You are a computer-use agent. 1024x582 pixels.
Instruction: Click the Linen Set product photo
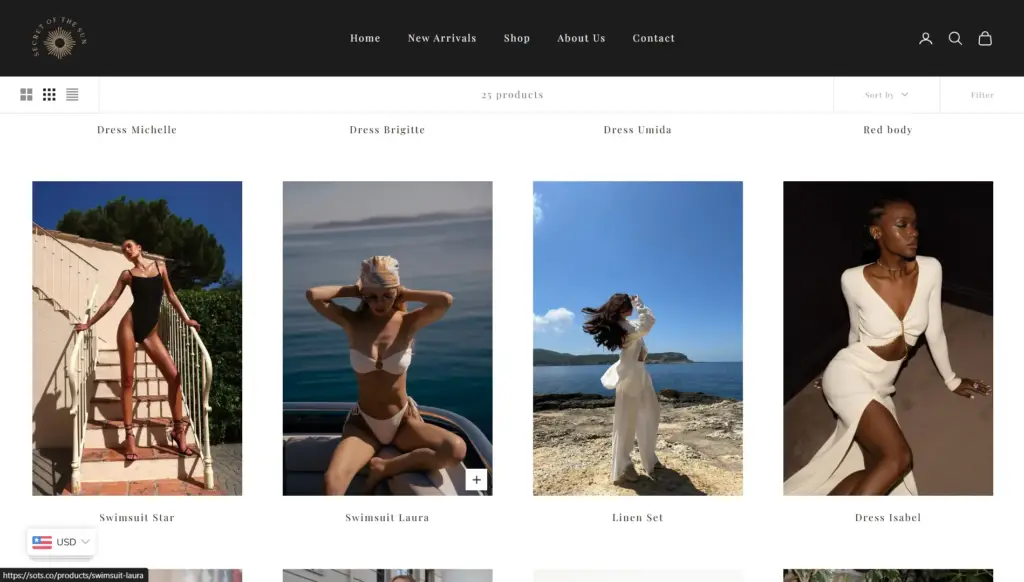click(638, 338)
